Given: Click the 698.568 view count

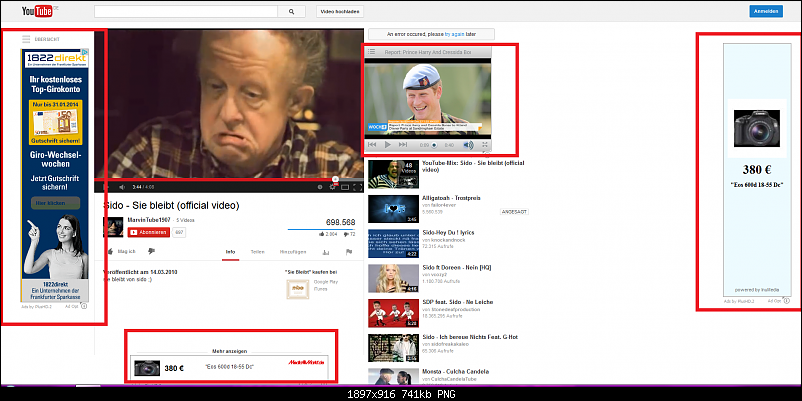Looking at the screenshot, I should pyautogui.click(x=341, y=222).
